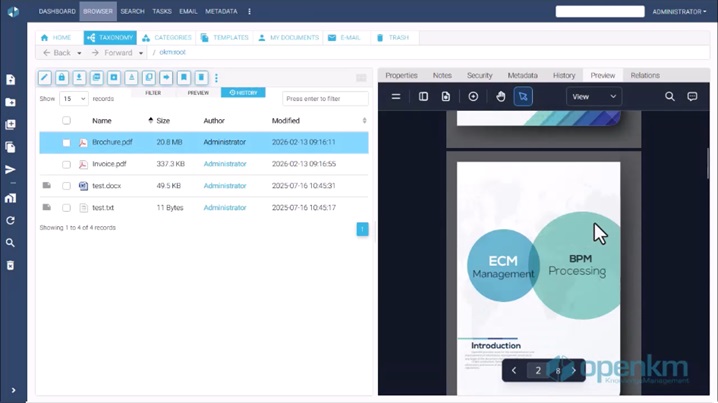
Task: Check the Invoice.pdf row checkbox
Action: 66,164
